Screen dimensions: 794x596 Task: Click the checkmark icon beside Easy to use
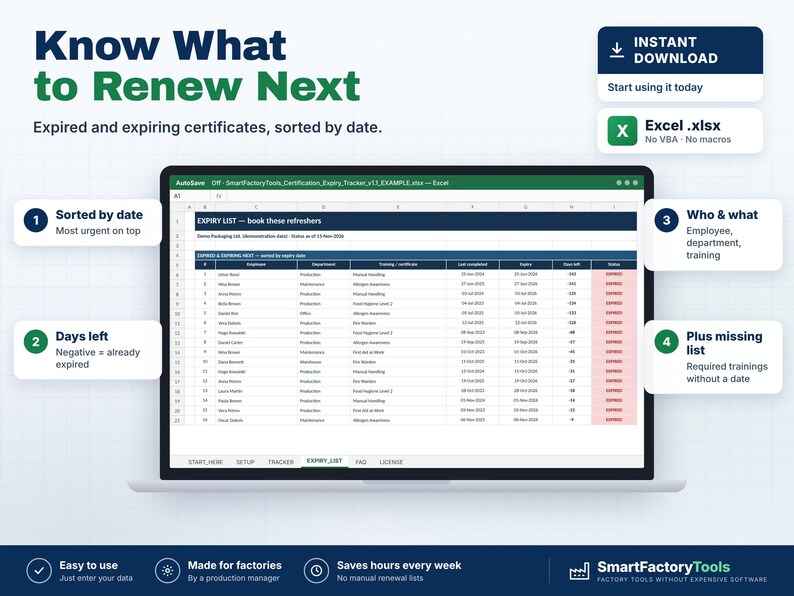tap(39, 571)
